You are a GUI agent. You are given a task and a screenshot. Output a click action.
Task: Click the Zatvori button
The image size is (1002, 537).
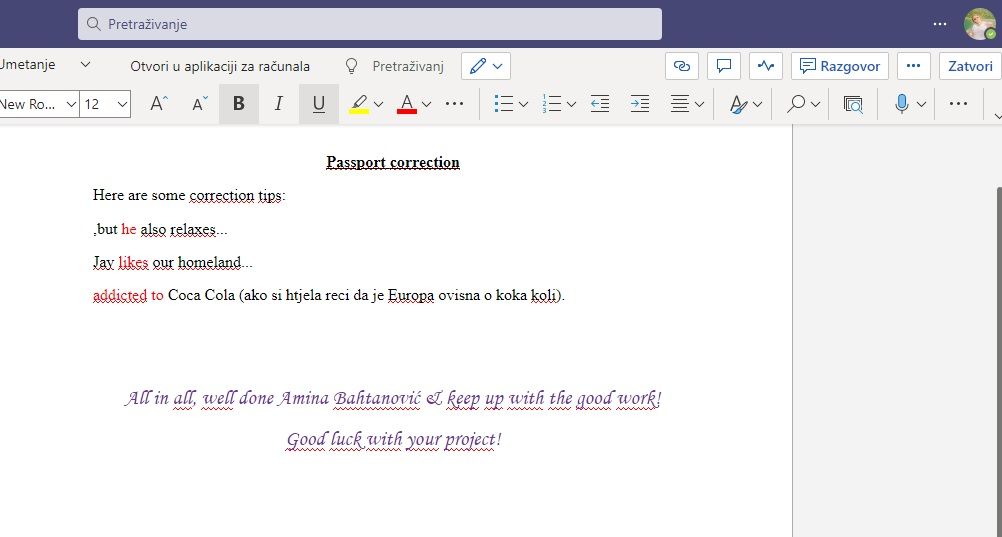click(969, 66)
